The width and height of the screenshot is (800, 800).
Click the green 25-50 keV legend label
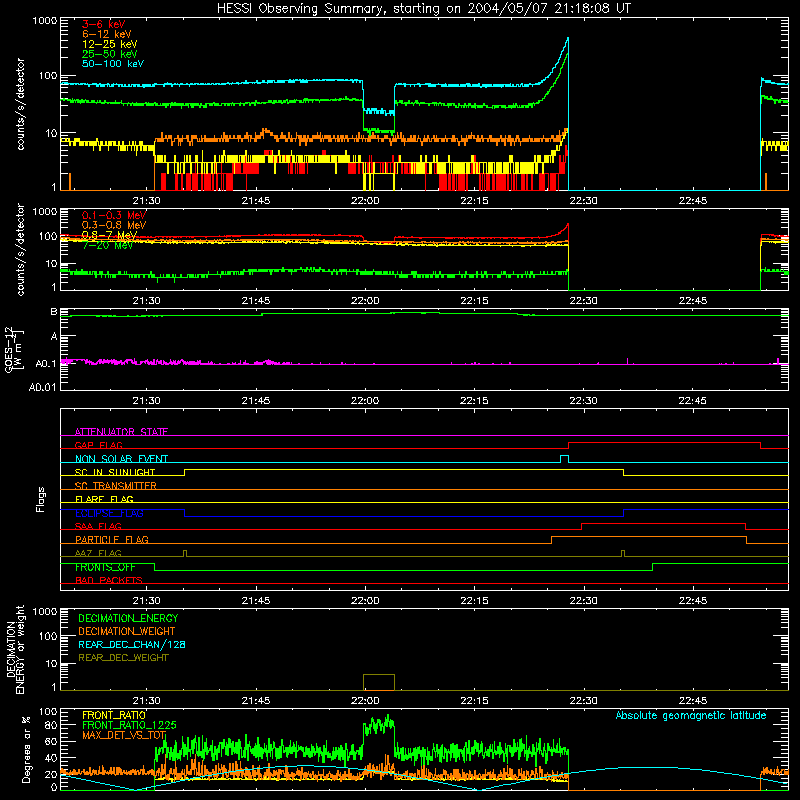point(109,54)
